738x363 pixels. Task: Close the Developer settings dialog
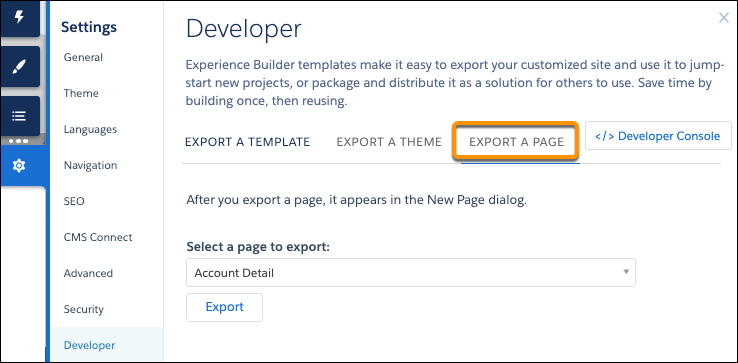tap(723, 18)
